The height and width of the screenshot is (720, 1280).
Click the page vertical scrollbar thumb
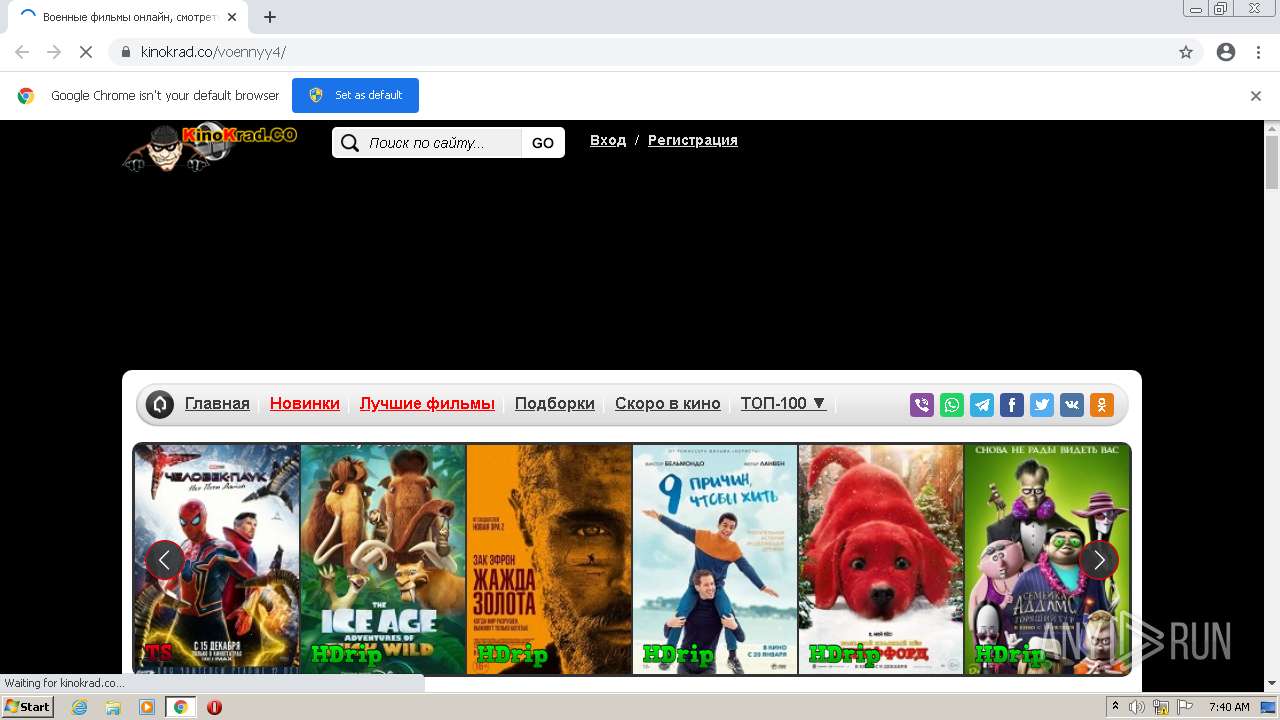tap(1272, 162)
